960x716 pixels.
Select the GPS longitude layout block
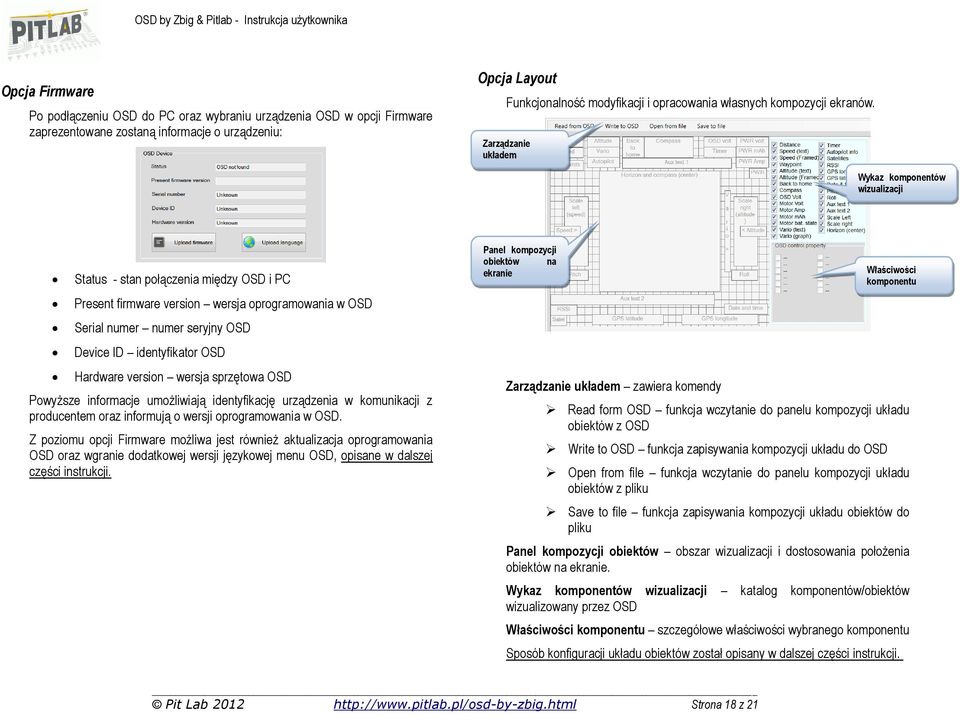tap(719, 319)
